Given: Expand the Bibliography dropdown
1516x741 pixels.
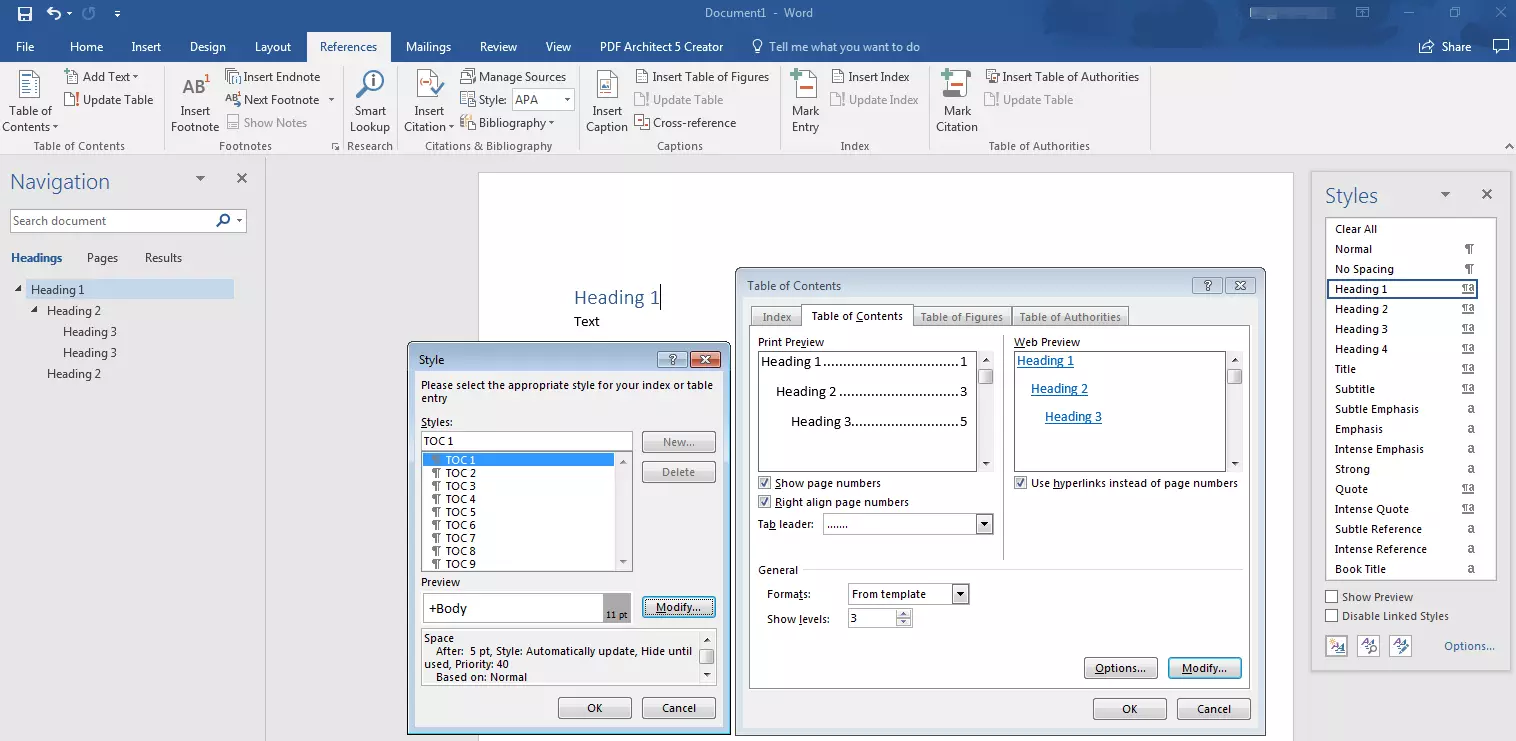Looking at the screenshot, I should [509, 122].
